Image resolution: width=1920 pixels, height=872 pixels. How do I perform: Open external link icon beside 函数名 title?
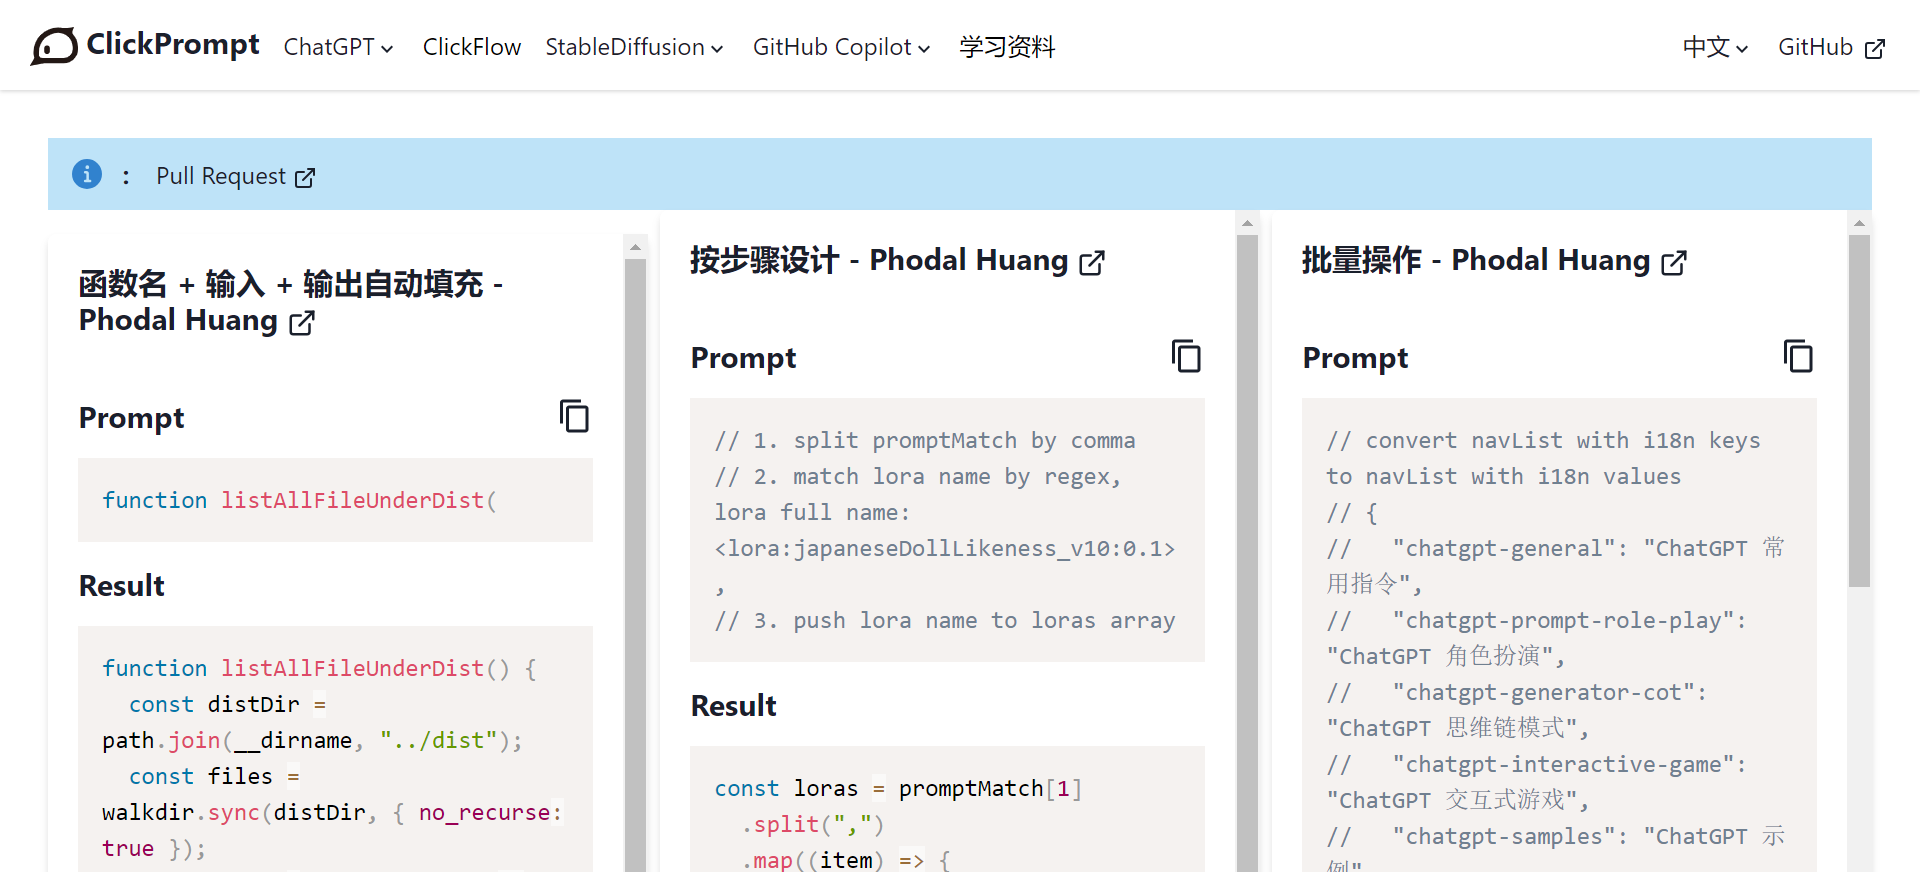(302, 323)
